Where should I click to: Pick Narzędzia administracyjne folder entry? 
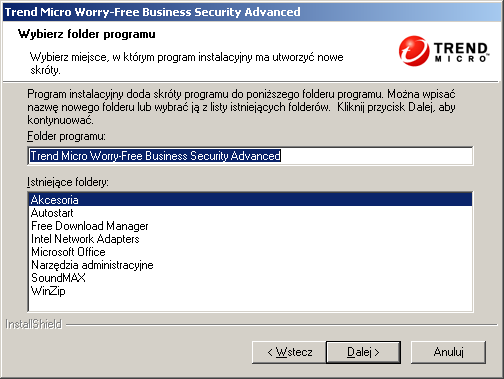[250, 265]
